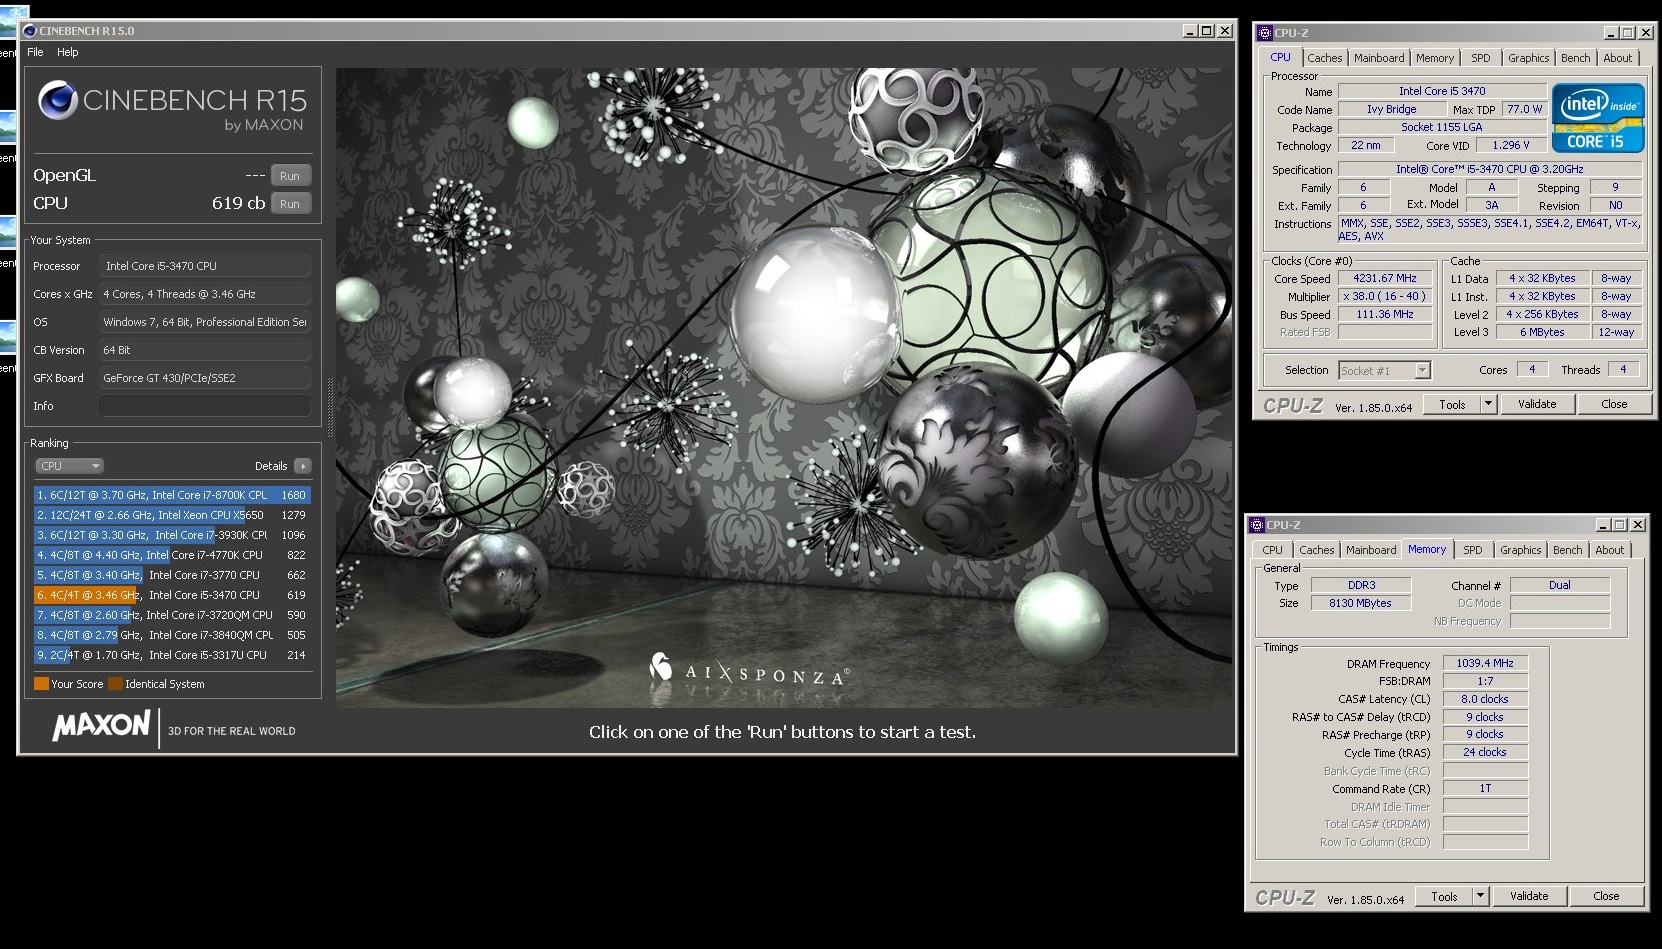This screenshot has width=1662, height=949.
Task: Select ranking row Intel Core i5-3317U
Action: (x=171, y=655)
